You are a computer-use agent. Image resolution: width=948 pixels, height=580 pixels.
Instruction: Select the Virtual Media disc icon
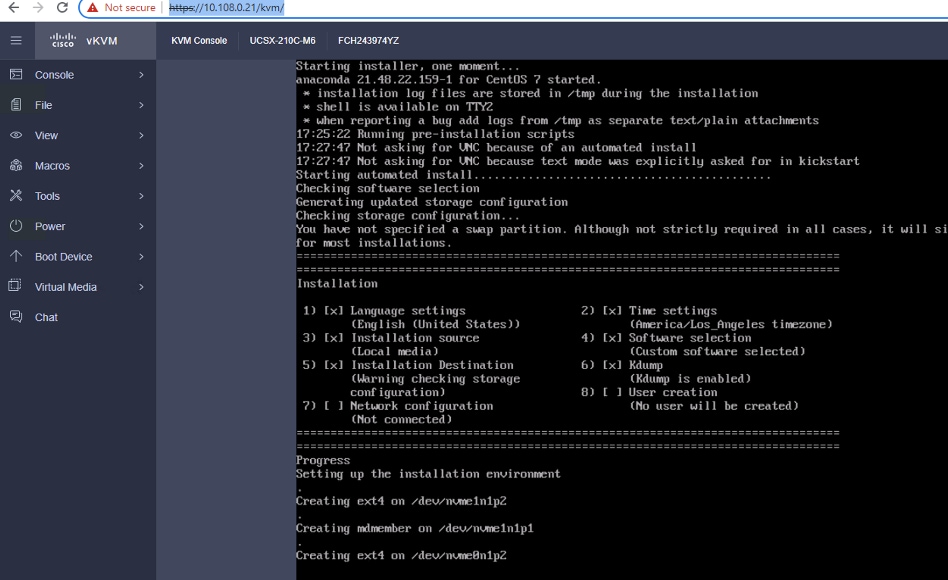(18, 287)
